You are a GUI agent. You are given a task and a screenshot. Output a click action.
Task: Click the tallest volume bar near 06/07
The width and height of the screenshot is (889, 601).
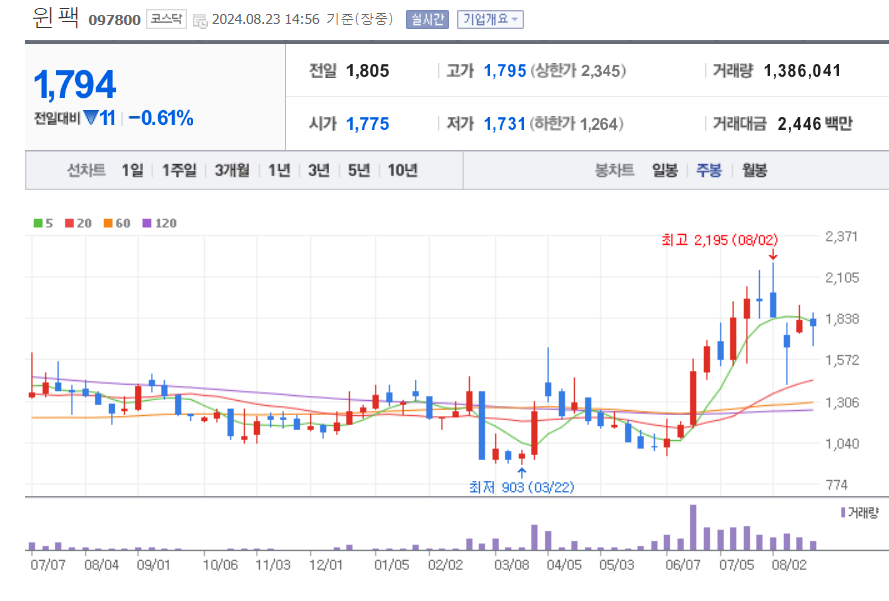pos(693,527)
